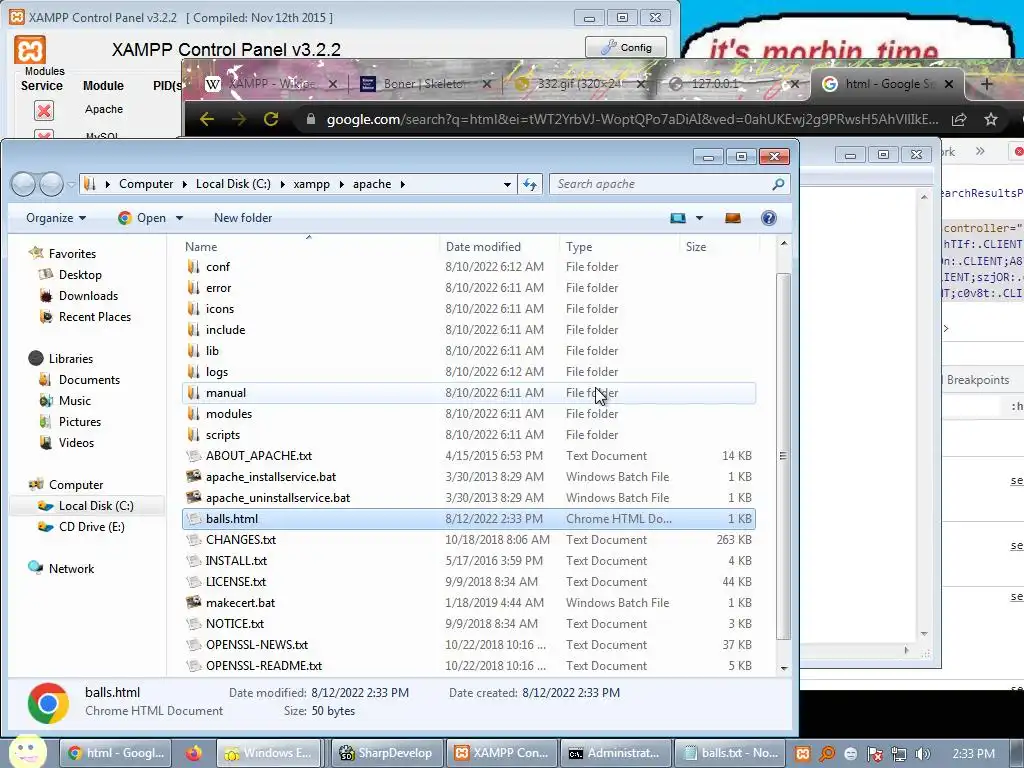
Task: Change your view icon in Explorer toolbar
Action: tap(678, 218)
